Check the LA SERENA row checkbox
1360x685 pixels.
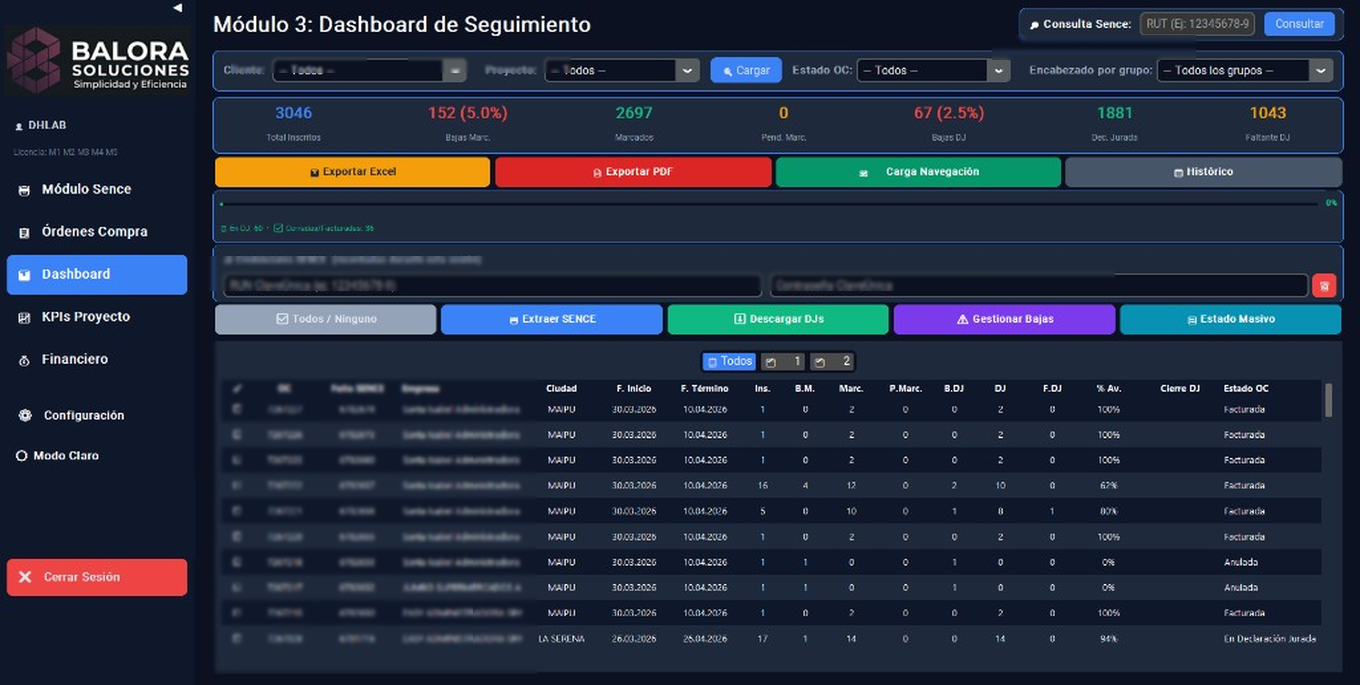[237, 638]
